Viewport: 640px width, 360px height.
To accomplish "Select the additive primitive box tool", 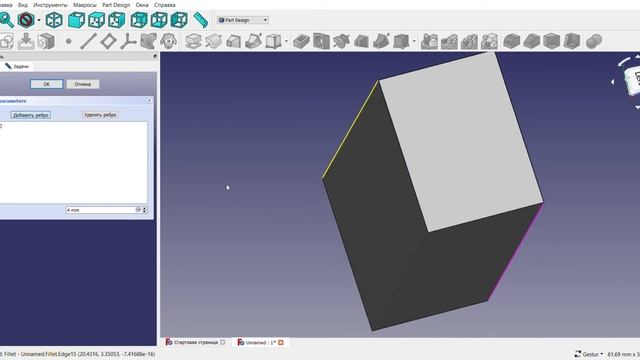I will click(273, 41).
